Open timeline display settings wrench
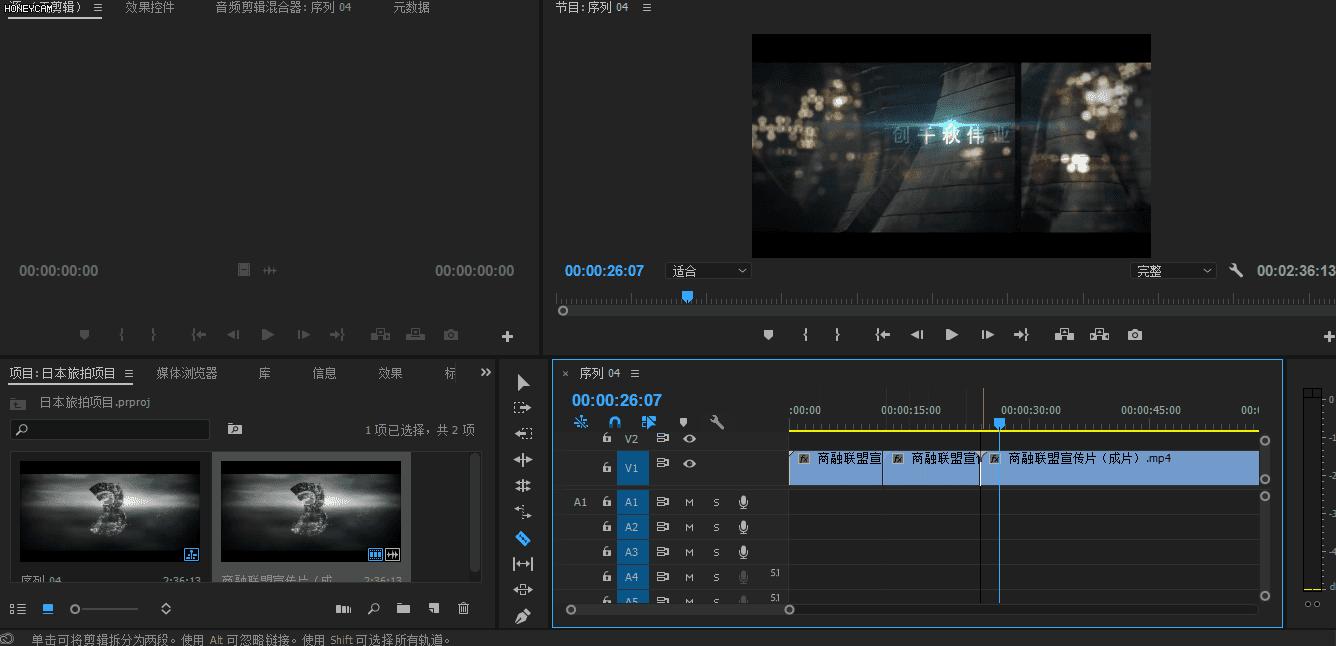 pyautogui.click(x=716, y=422)
